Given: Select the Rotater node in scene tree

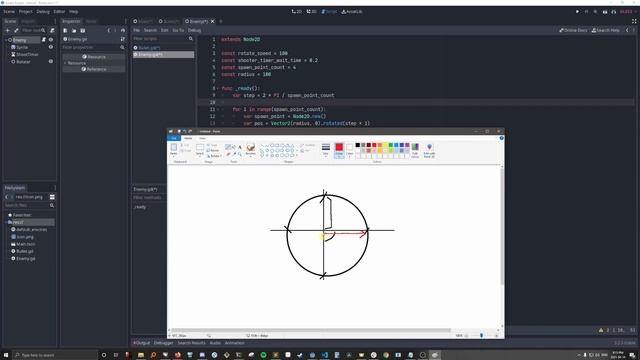Looking at the screenshot, I should (23, 62).
